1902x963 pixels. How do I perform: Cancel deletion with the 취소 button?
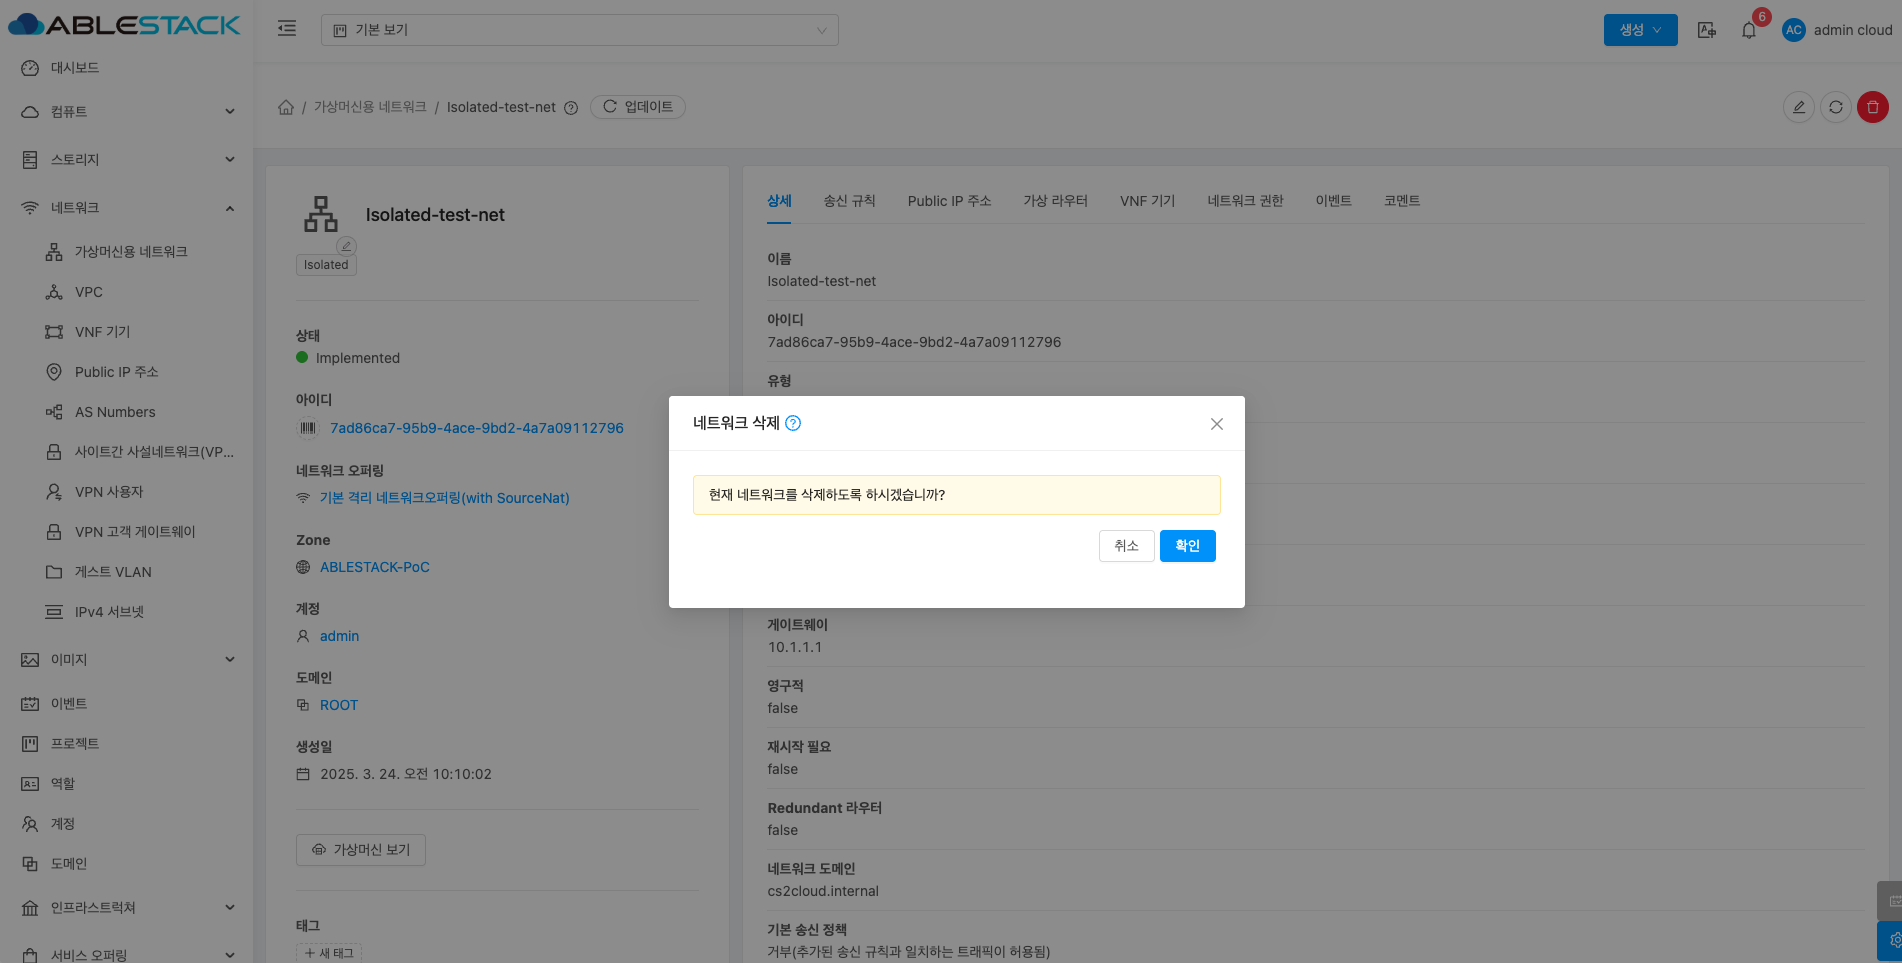[x=1126, y=546]
